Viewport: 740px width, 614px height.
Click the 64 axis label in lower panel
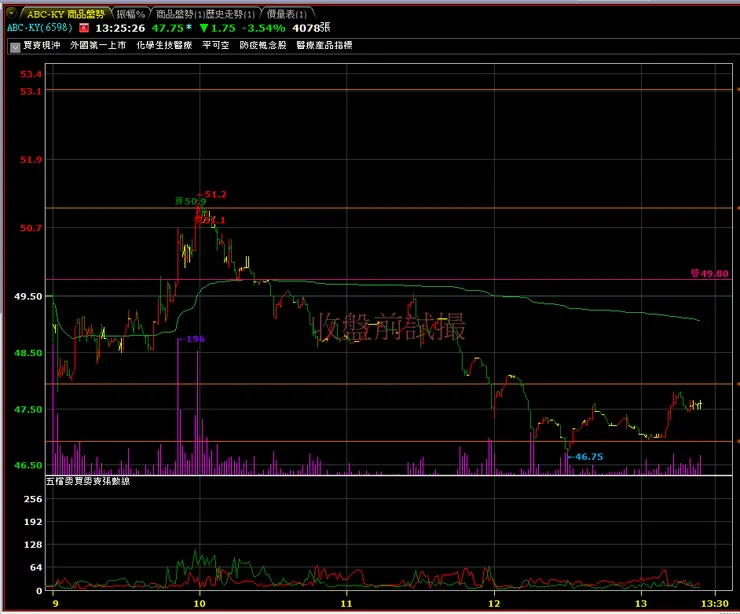coord(36,567)
